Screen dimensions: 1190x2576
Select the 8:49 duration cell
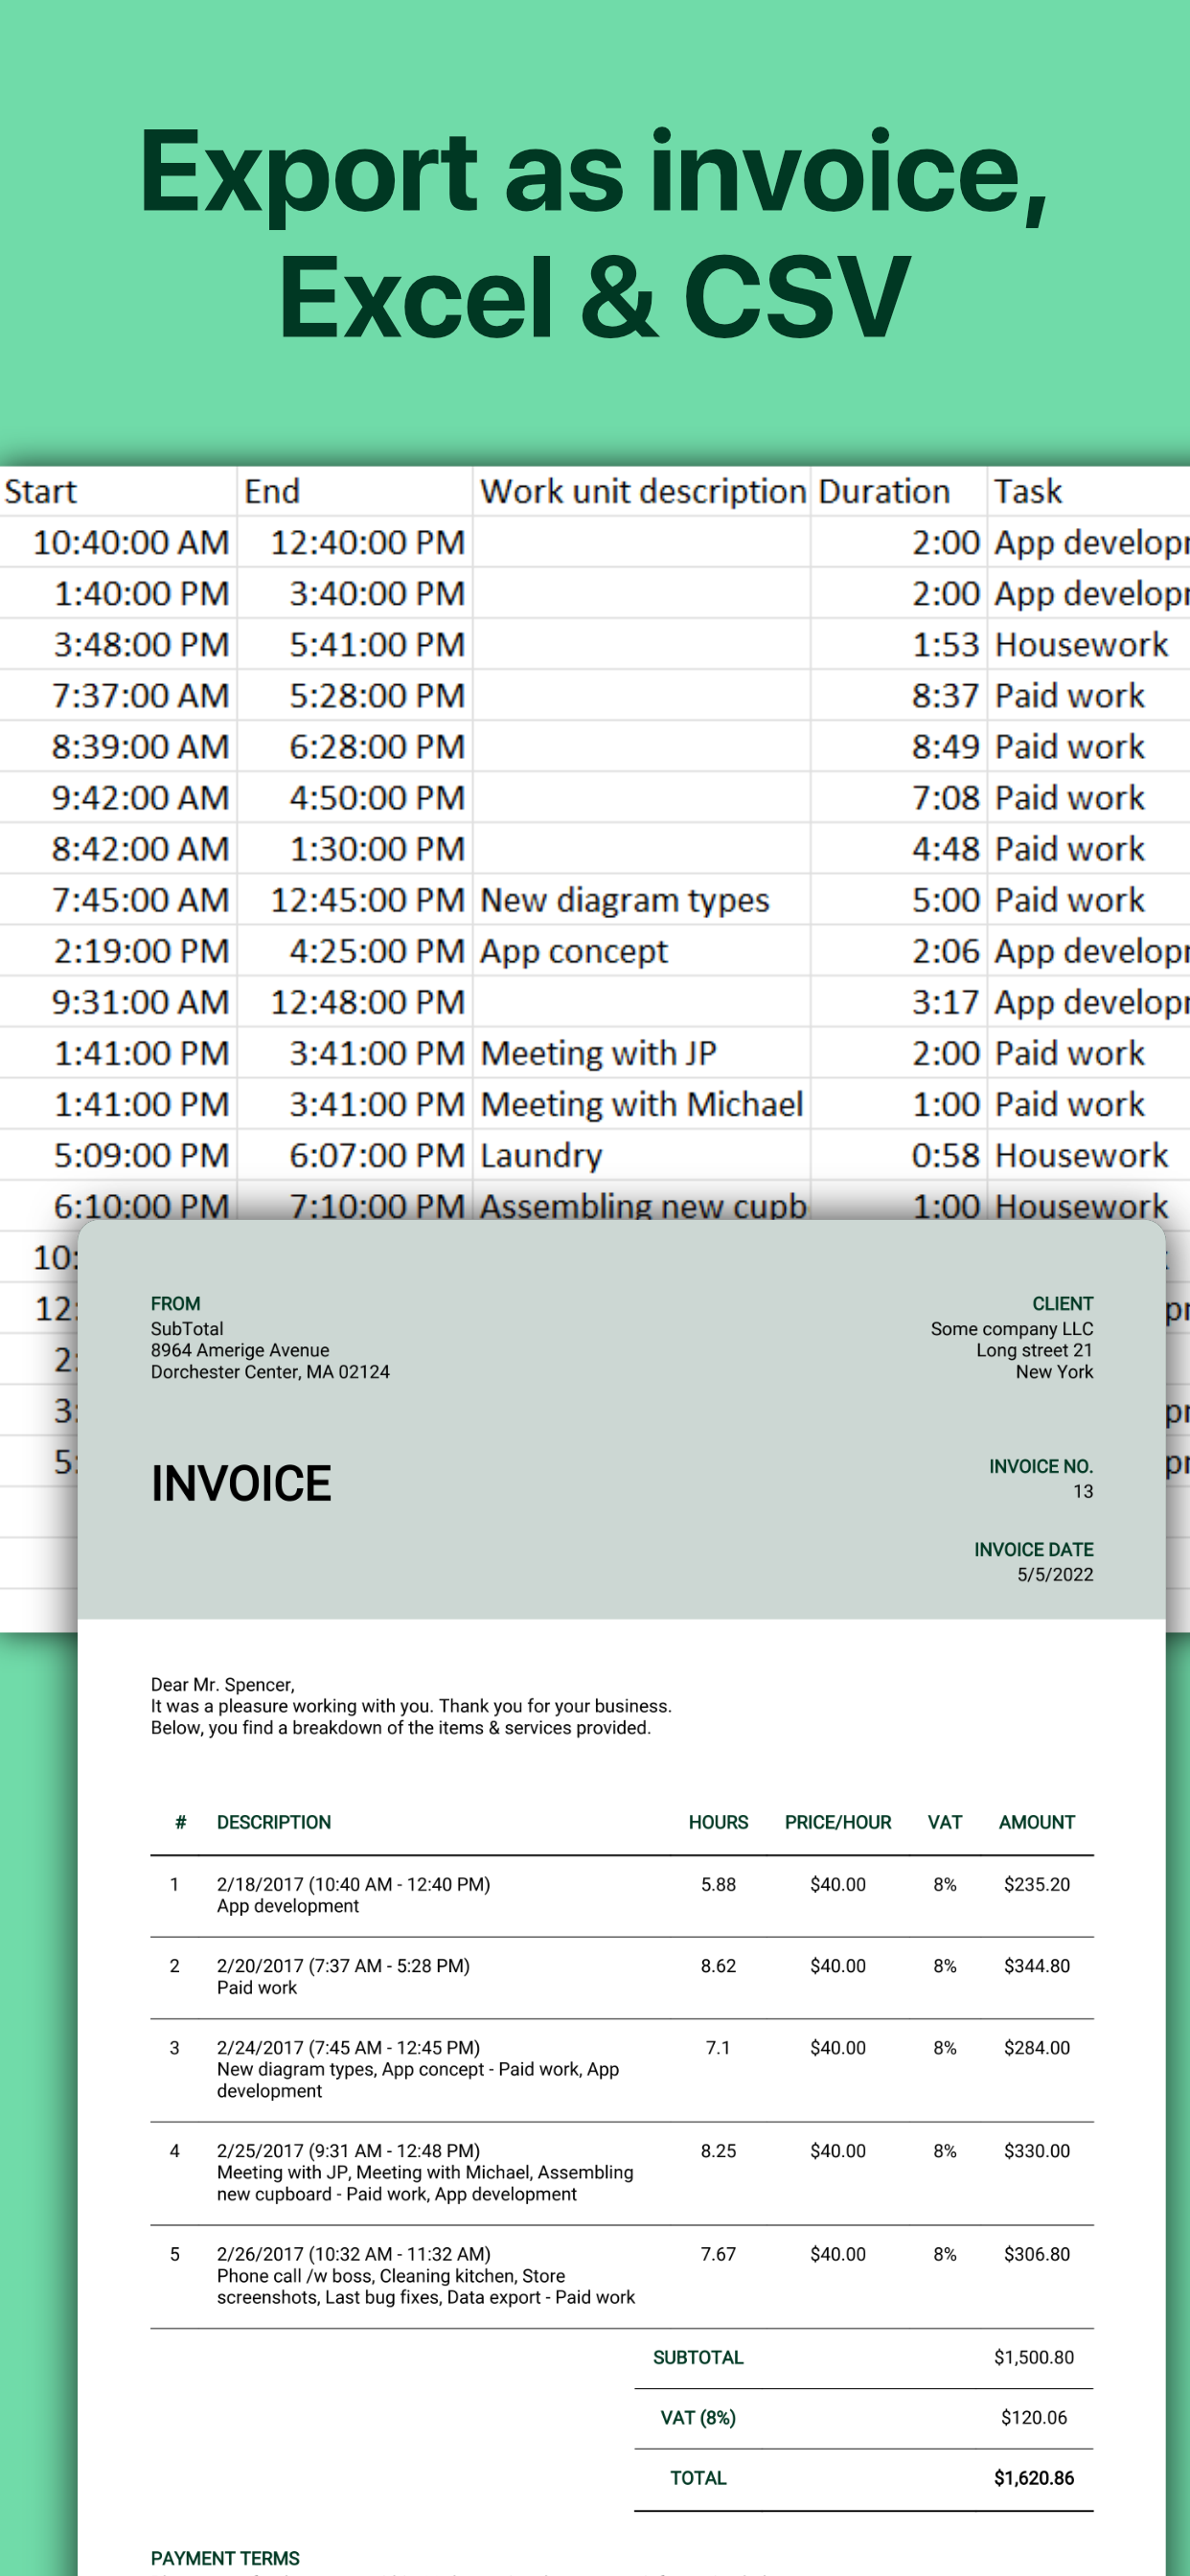(x=899, y=746)
